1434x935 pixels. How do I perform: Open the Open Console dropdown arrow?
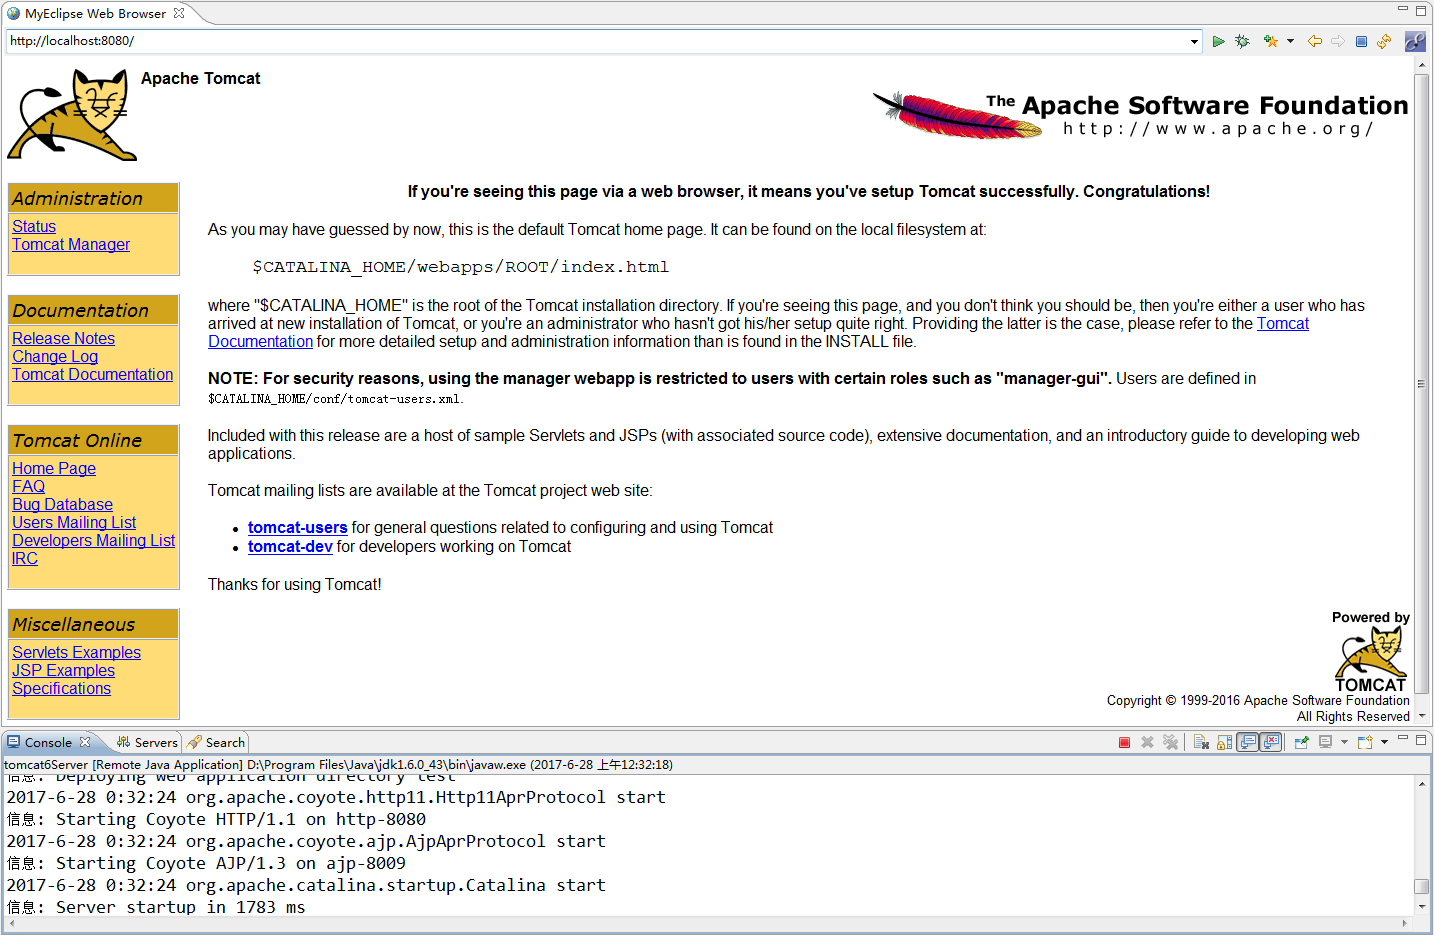click(1384, 742)
